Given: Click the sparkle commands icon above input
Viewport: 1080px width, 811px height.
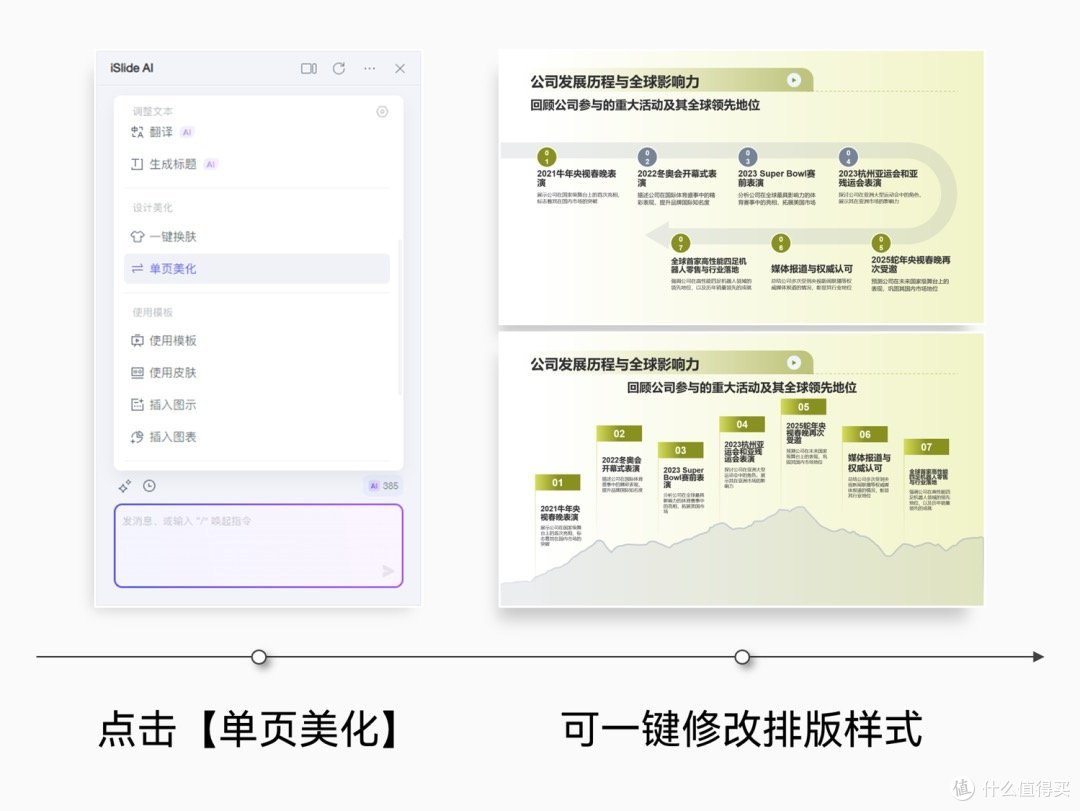Looking at the screenshot, I should coord(125,486).
